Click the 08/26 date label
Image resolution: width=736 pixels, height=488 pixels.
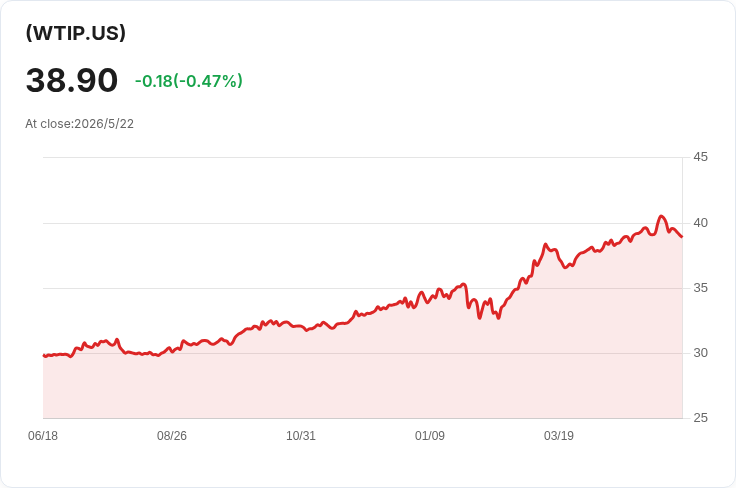click(x=172, y=436)
